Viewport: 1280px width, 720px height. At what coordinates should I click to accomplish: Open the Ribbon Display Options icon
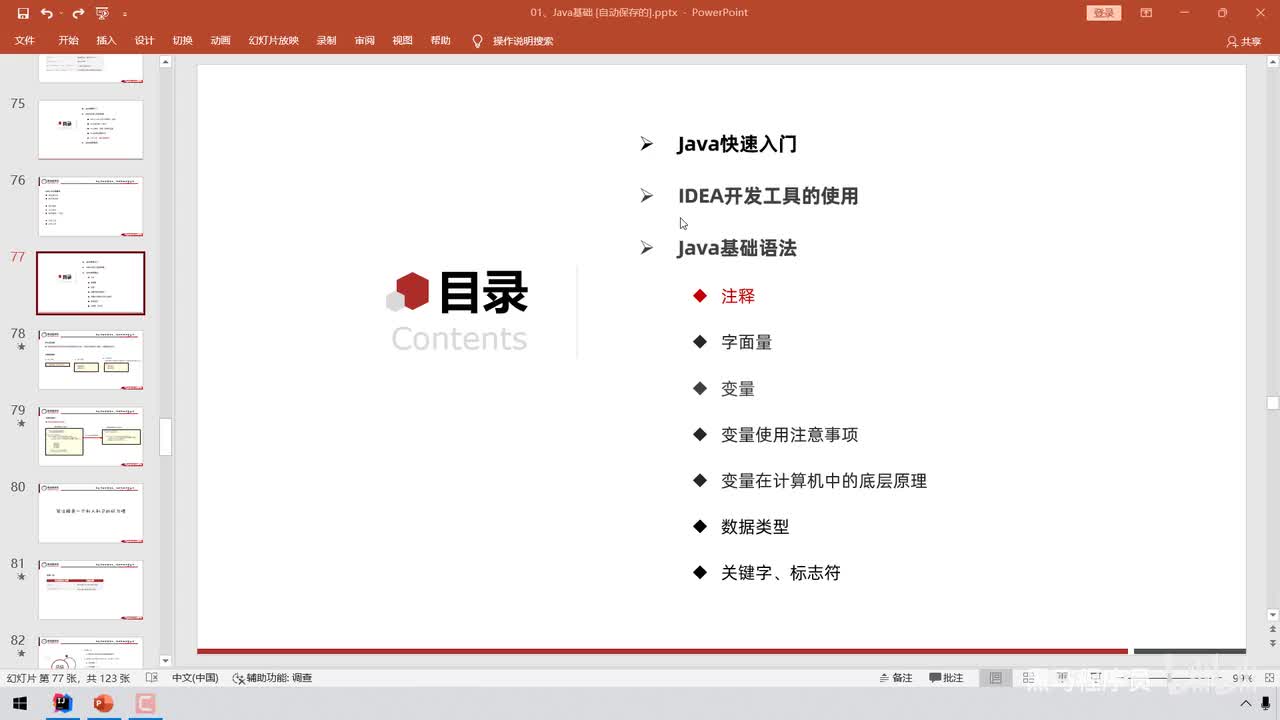(1145, 13)
